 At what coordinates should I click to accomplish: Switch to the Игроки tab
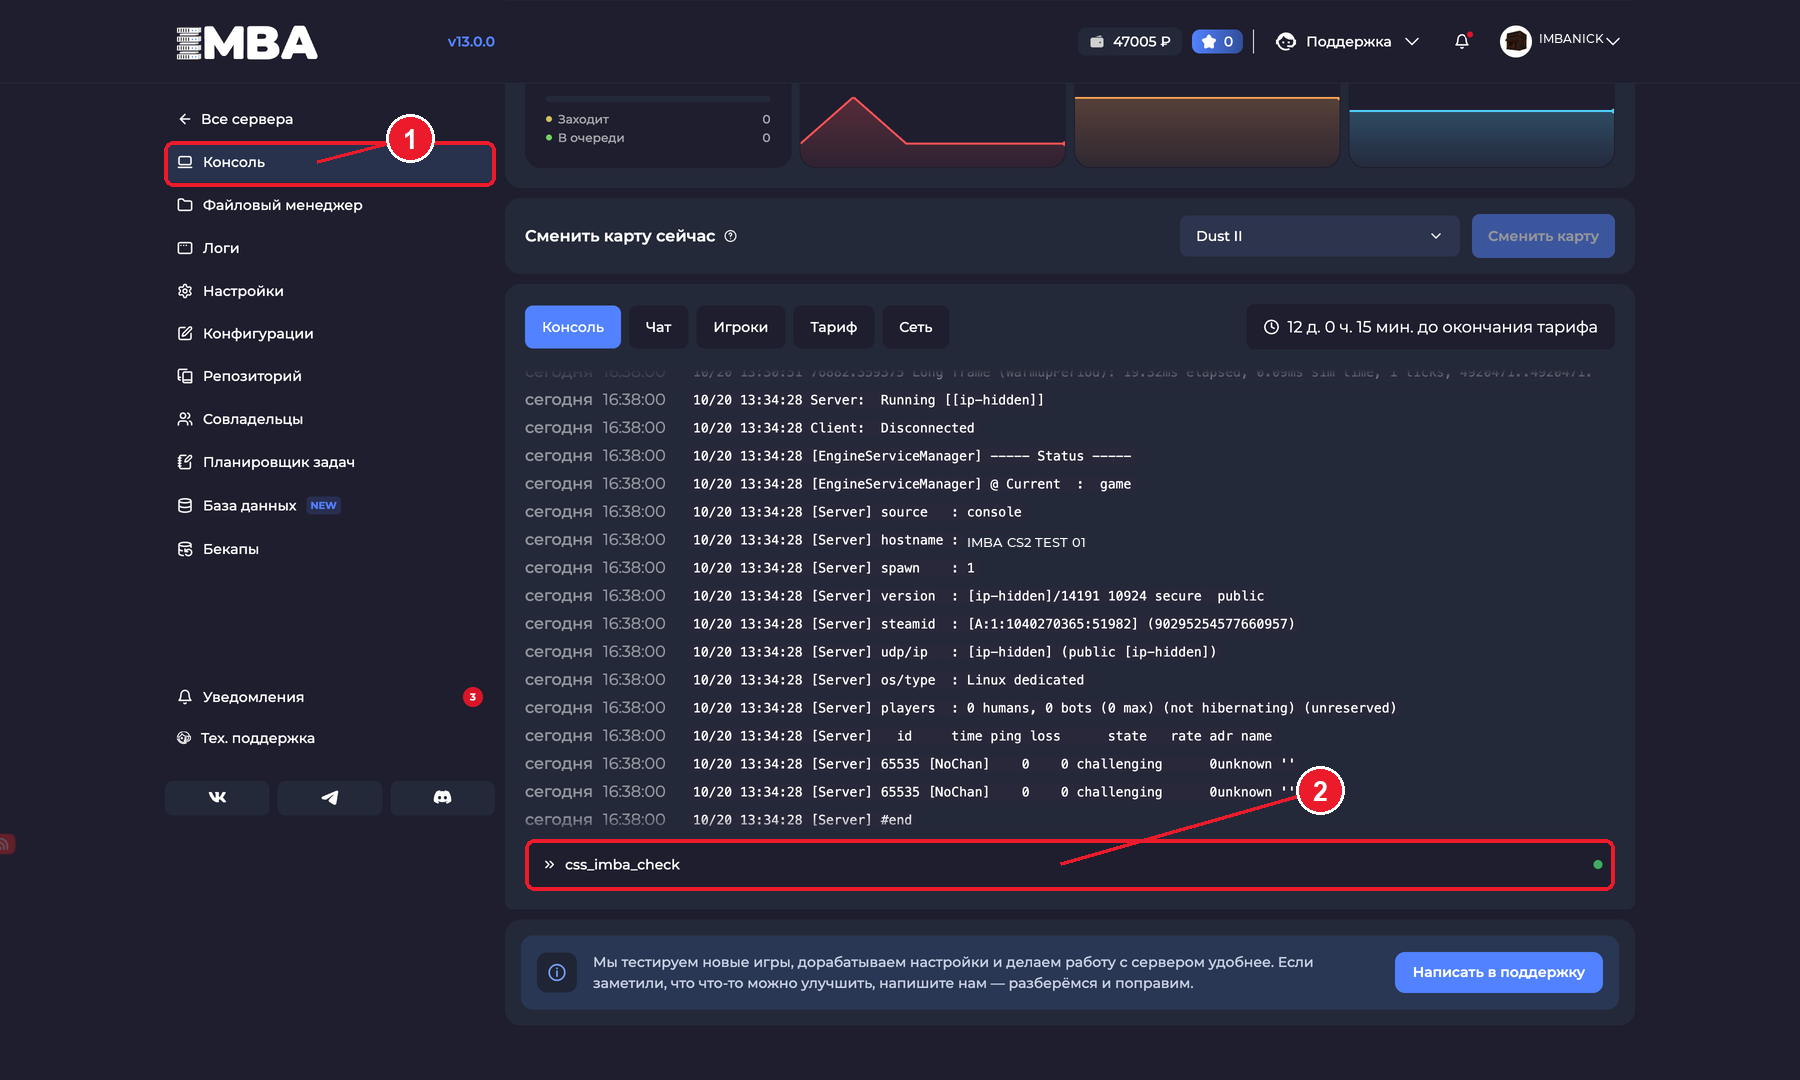click(x=741, y=327)
